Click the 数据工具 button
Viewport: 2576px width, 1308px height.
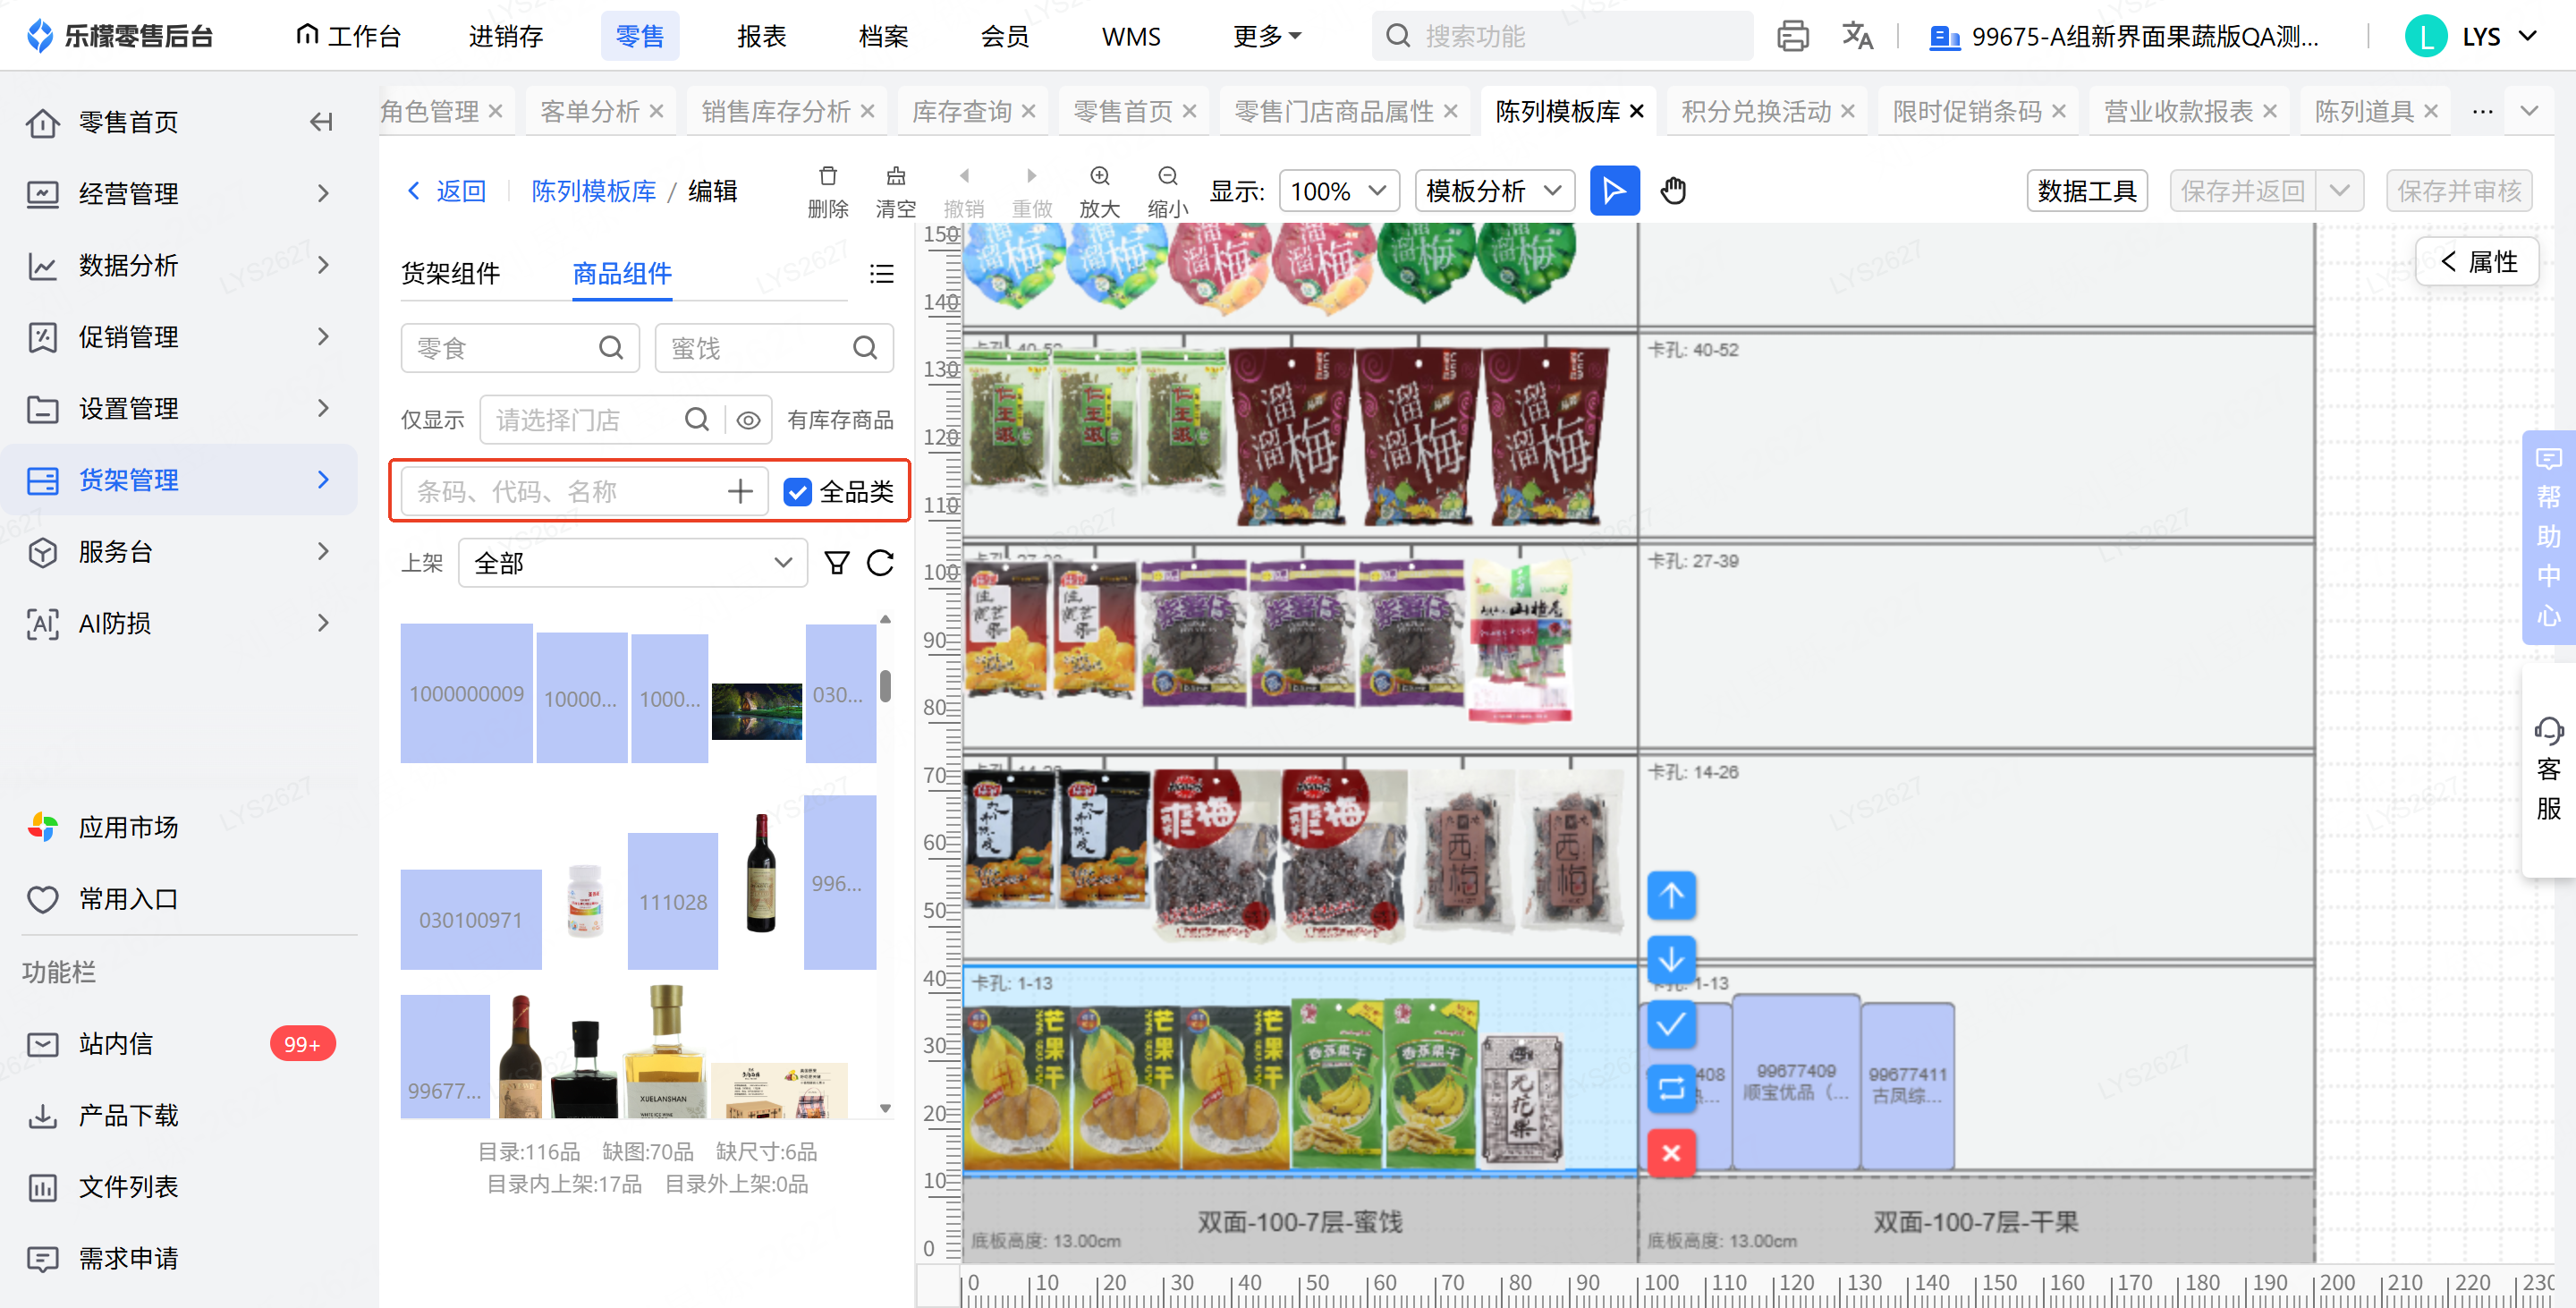click(2086, 190)
